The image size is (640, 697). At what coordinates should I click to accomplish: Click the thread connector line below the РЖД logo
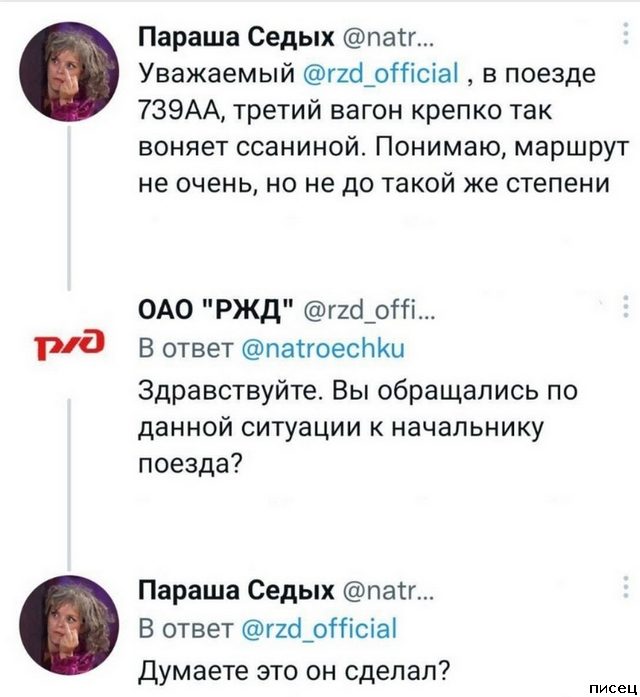[68, 480]
